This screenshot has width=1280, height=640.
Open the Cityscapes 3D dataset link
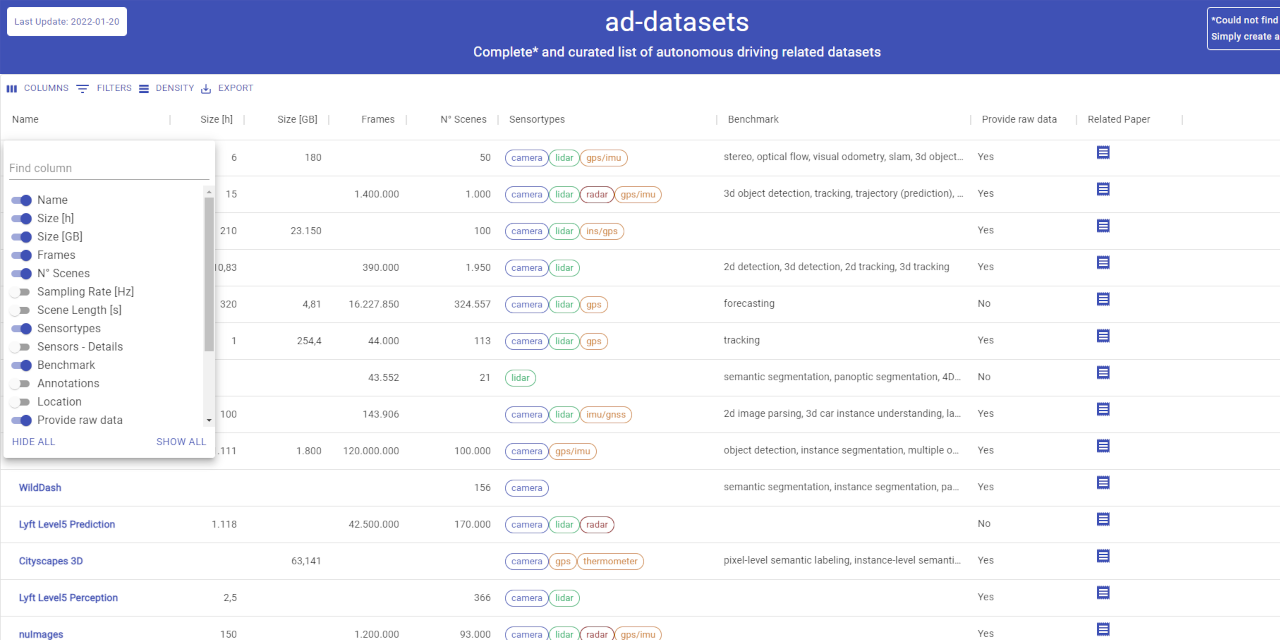51,561
